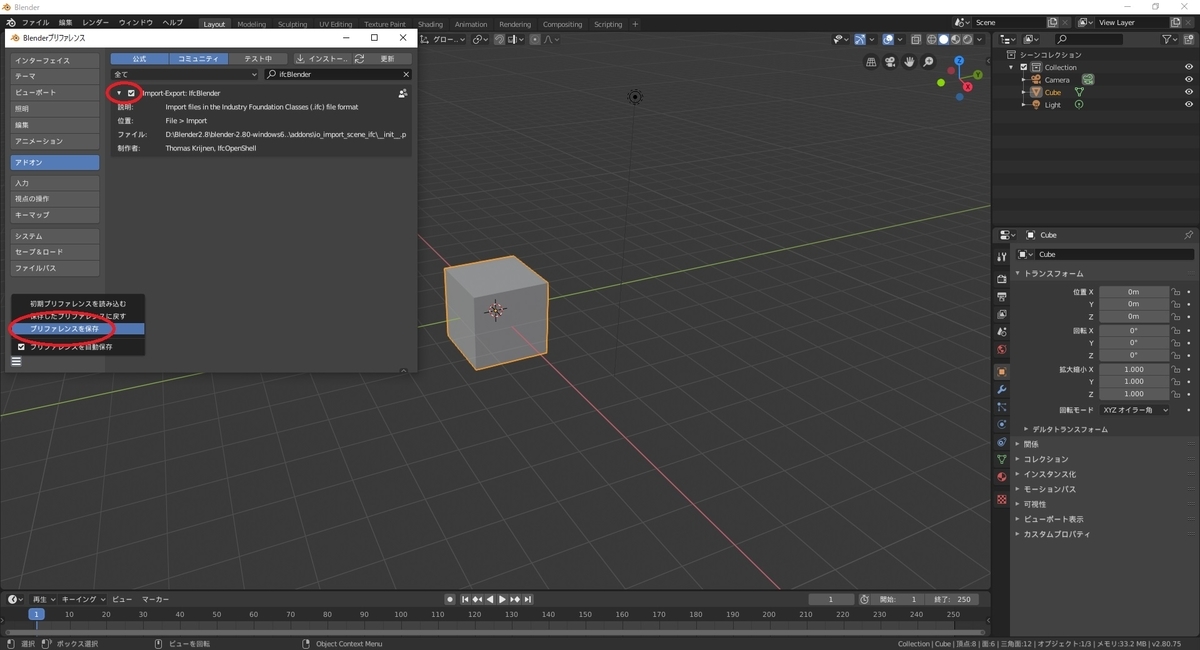Toggle lock on 拡大縮小 Z value
This screenshot has height=650, width=1200.
click(x=1177, y=394)
